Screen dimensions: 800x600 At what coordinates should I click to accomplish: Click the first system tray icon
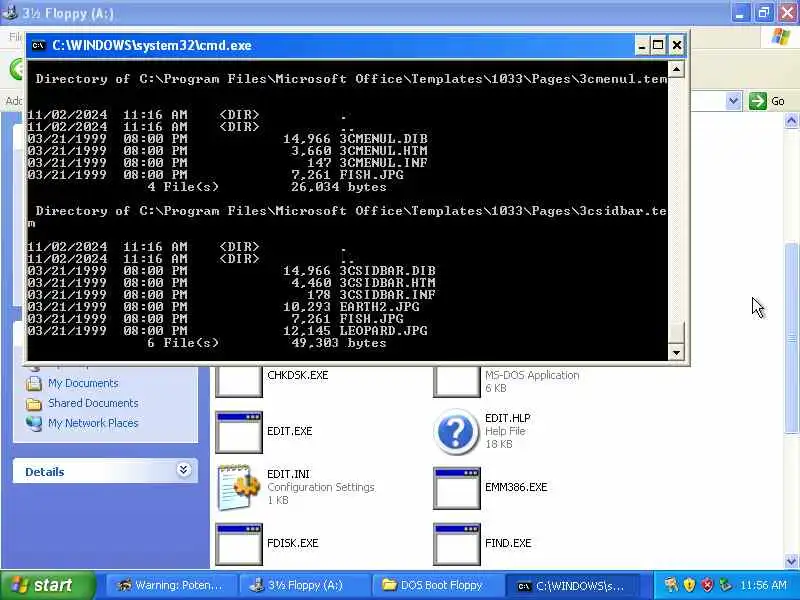point(671,585)
